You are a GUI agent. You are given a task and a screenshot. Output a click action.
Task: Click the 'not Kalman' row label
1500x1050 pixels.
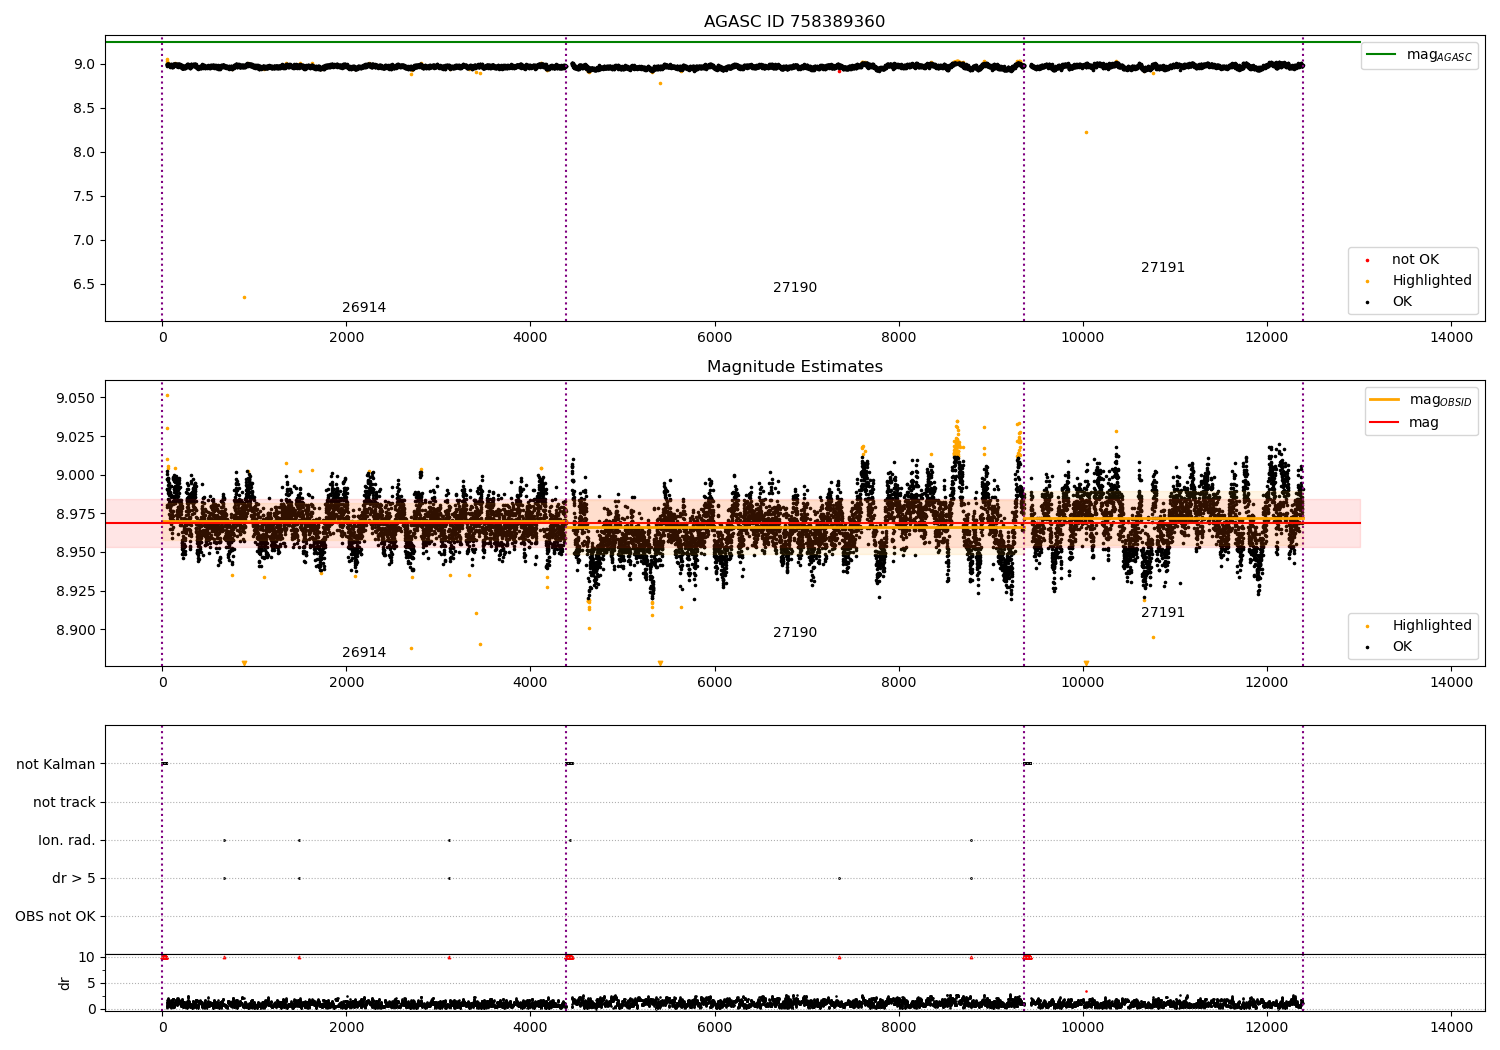[56, 764]
